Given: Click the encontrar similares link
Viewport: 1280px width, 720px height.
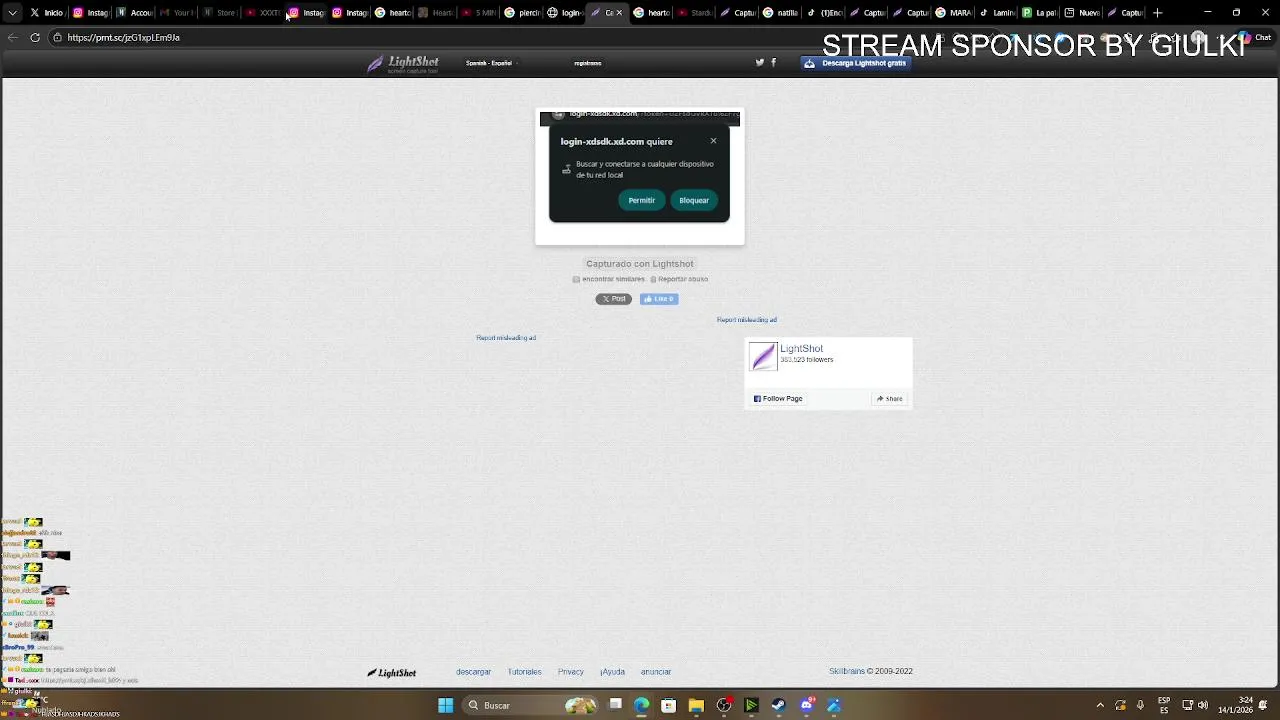Looking at the screenshot, I should click(609, 279).
